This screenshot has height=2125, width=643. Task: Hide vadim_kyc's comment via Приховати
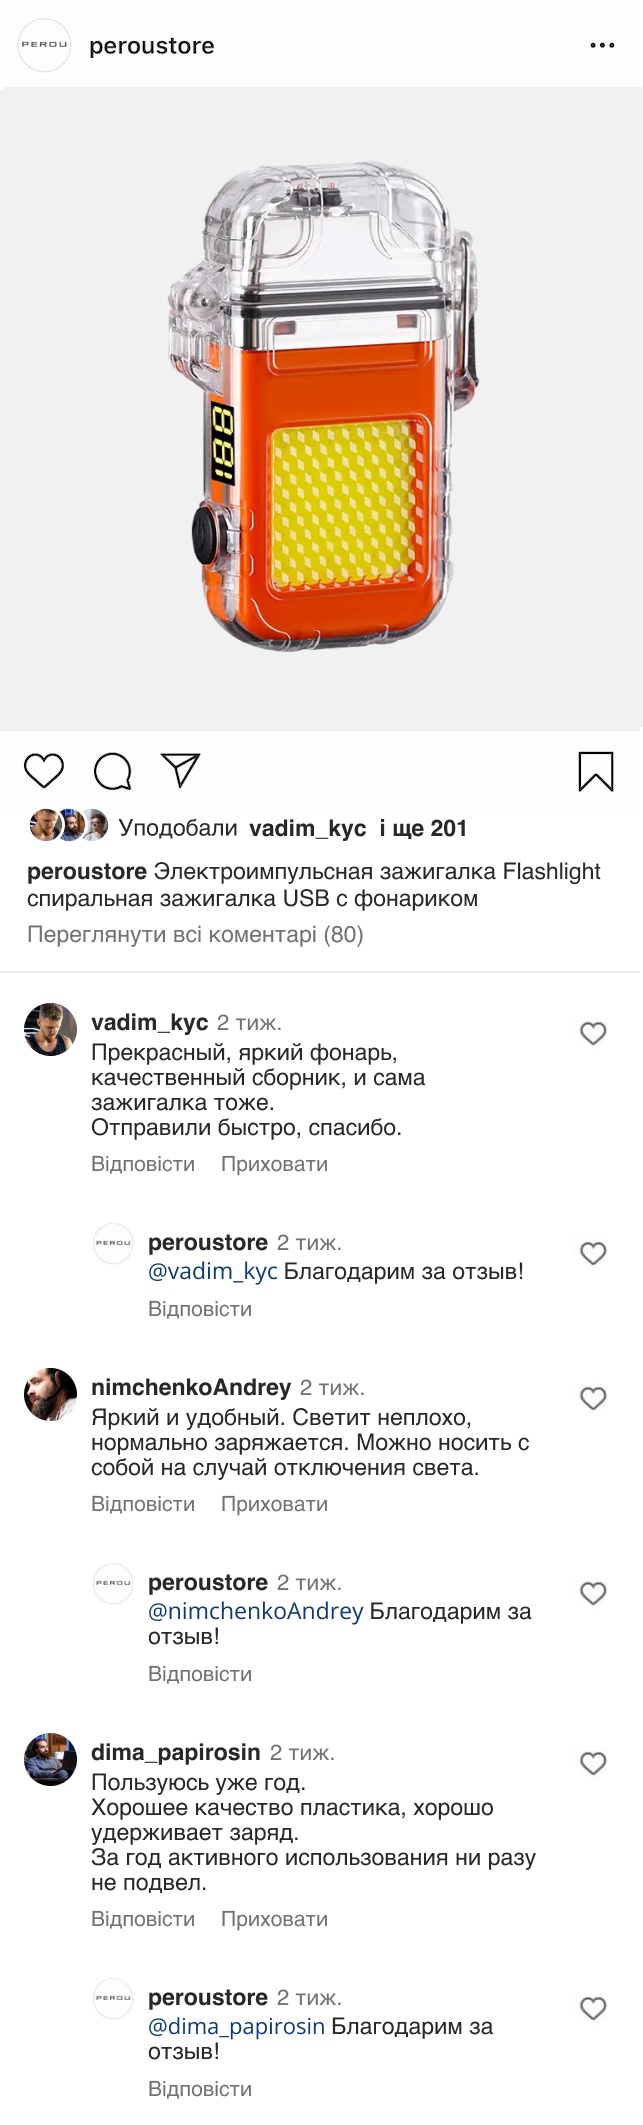[274, 1164]
